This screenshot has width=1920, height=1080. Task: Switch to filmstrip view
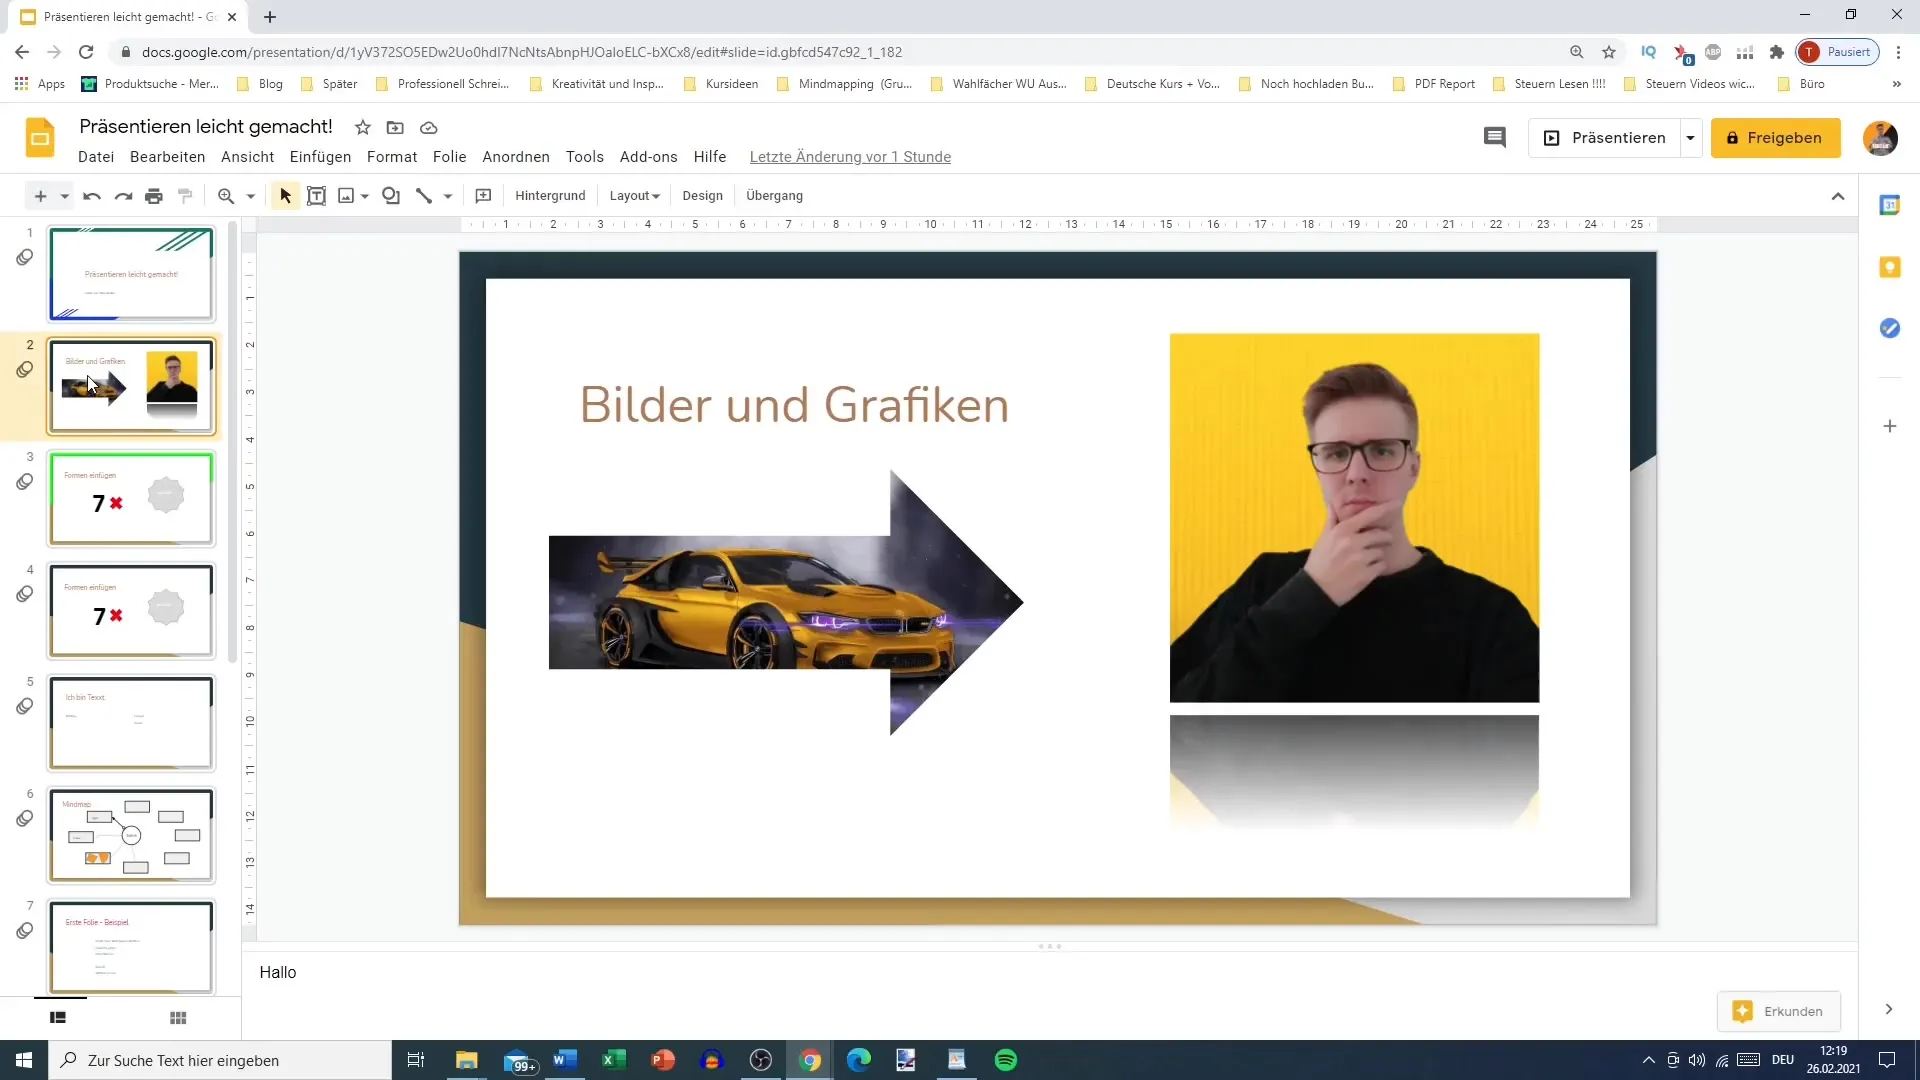tap(58, 1018)
